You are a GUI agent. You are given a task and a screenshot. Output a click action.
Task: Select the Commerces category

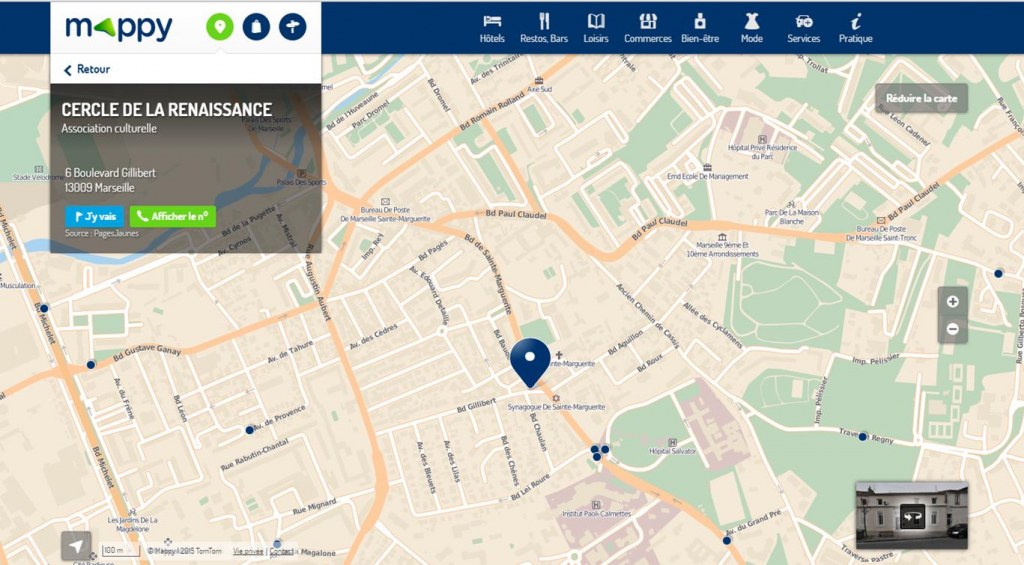pos(648,28)
